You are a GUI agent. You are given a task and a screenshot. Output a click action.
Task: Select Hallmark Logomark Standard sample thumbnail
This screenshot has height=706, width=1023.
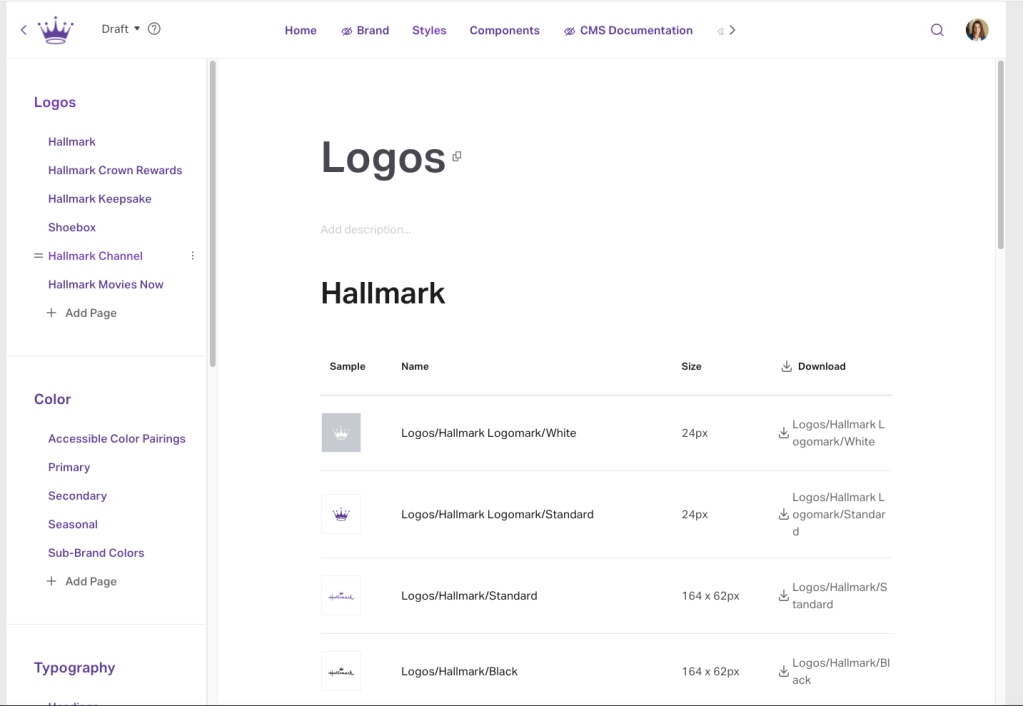click(x=341, y=515)
